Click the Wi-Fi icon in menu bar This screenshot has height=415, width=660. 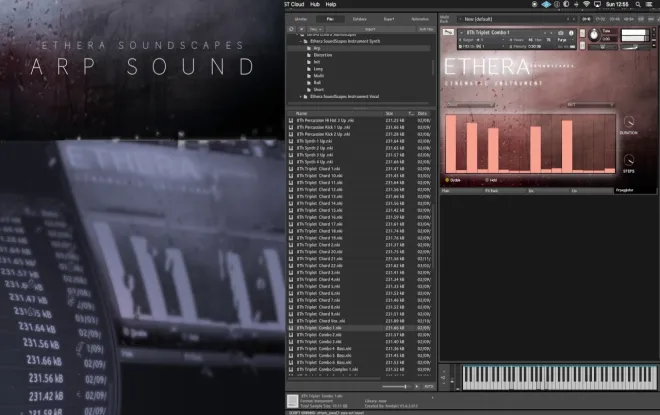(586, 4)
